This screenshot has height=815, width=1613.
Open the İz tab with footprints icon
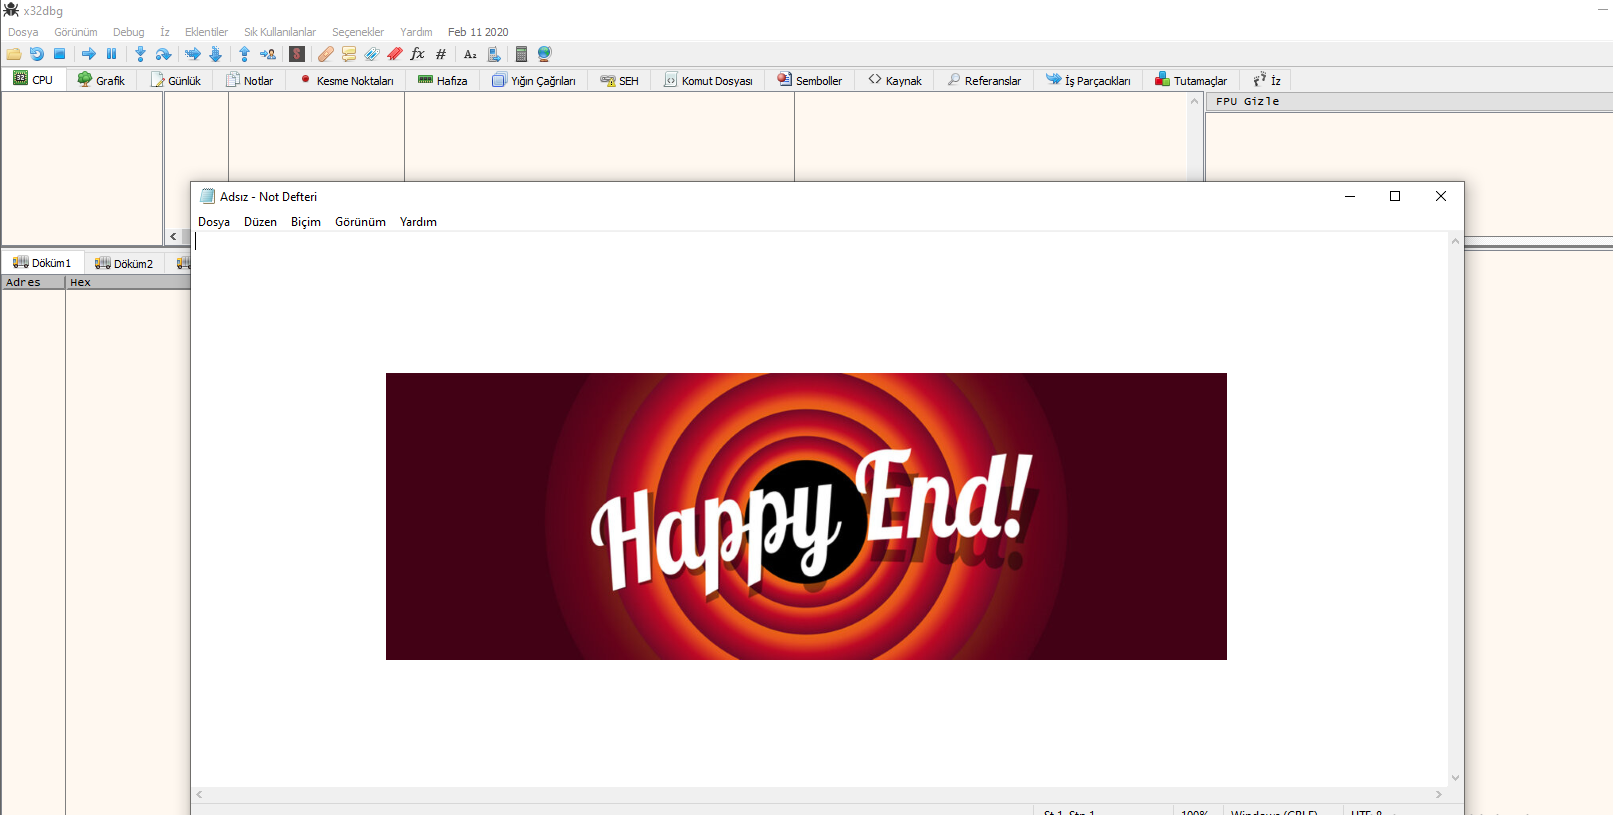pos(1267,80)
